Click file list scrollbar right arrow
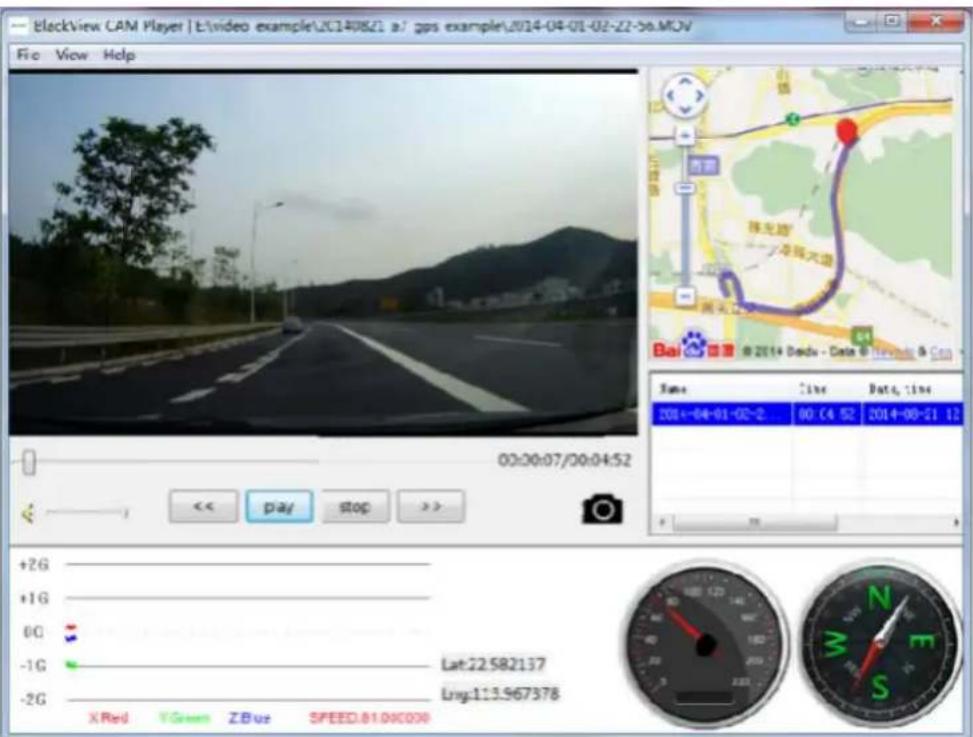The height and width of the screenshot is (737, 973). (x=956, y=522)
